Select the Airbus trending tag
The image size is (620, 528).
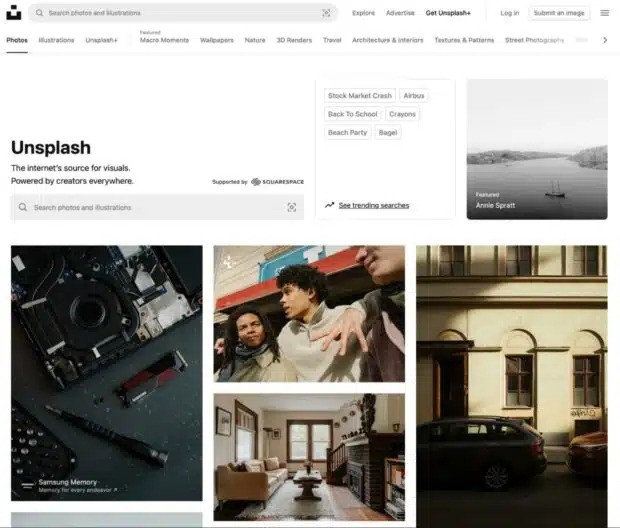pos(414,96)
